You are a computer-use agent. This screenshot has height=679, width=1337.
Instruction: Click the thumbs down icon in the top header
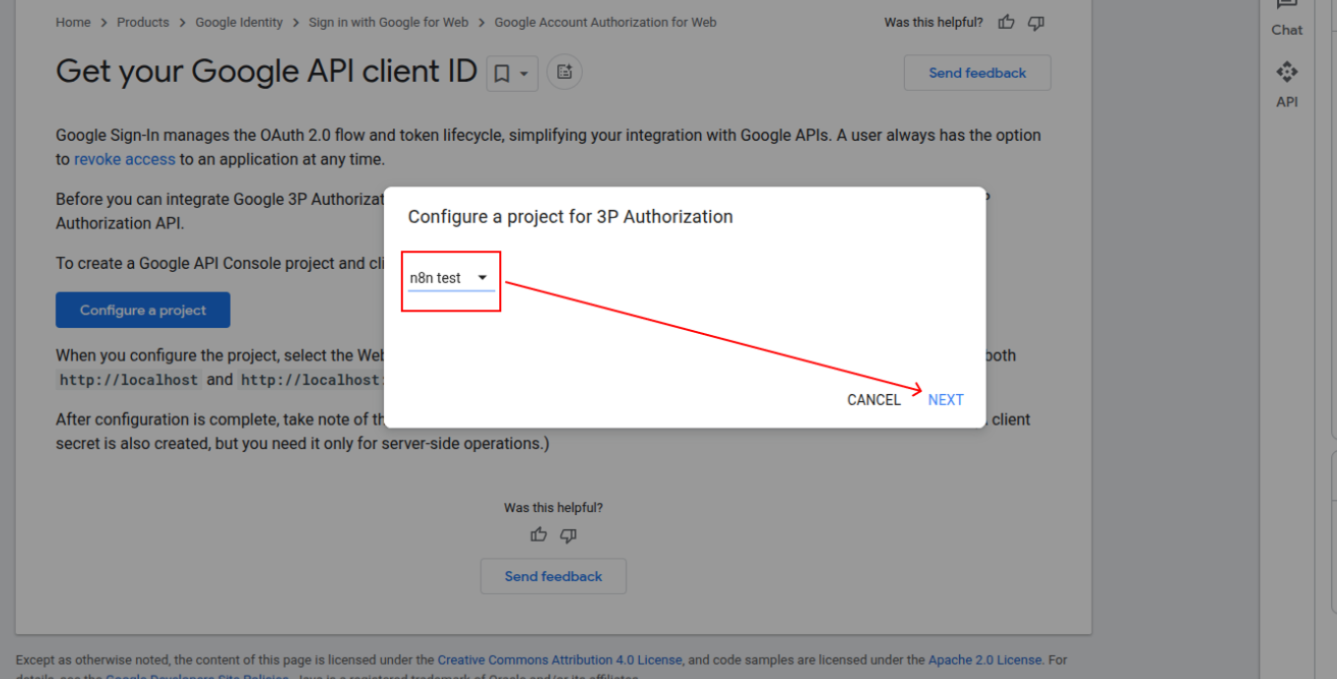pyautogui.click(x=1036, y=22)
